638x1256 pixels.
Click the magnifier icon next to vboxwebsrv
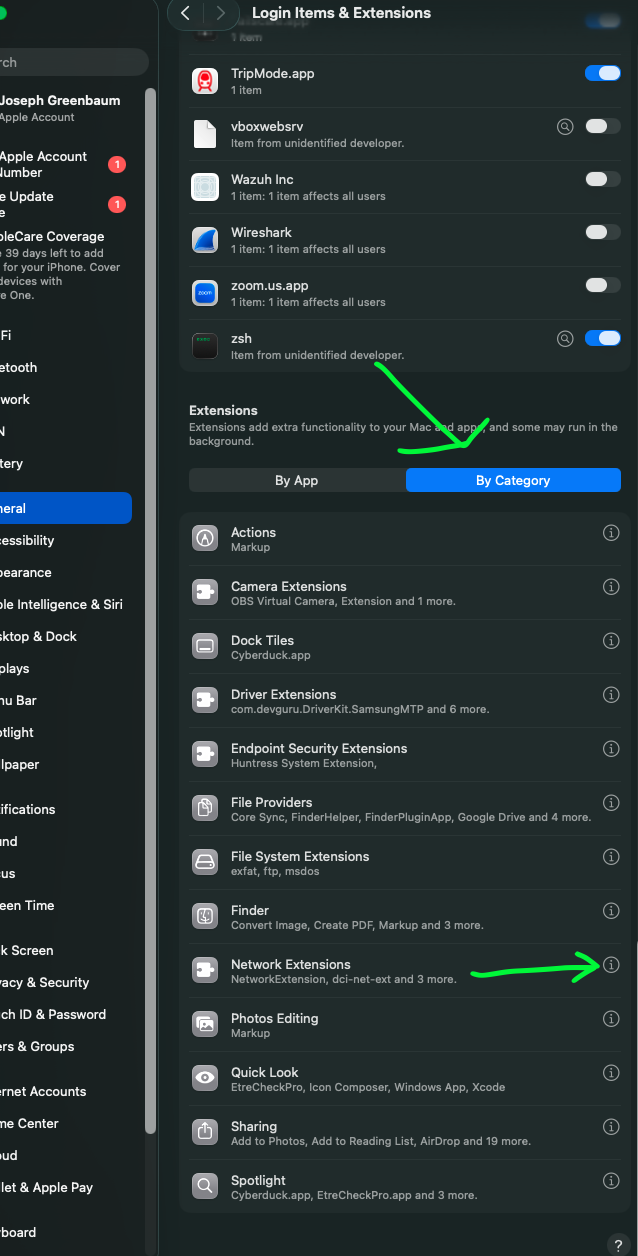565,126
